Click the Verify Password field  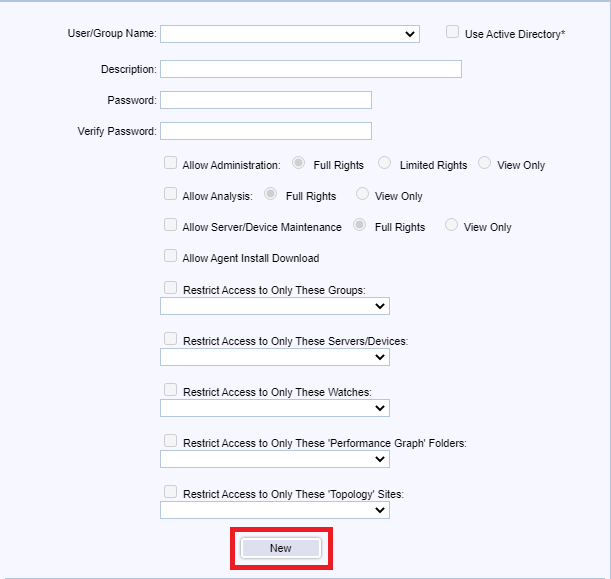pyautogui.click(x=265, y=131)
